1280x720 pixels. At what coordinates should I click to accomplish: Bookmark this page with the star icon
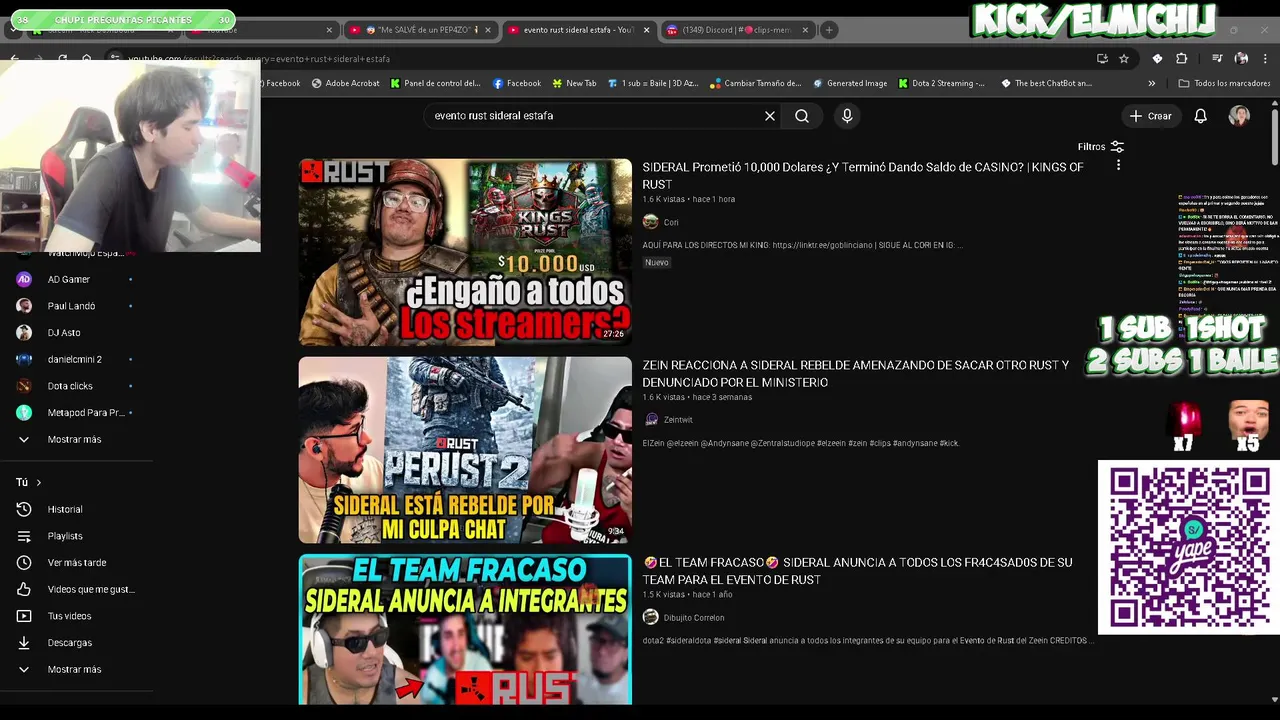(1124, 58)
